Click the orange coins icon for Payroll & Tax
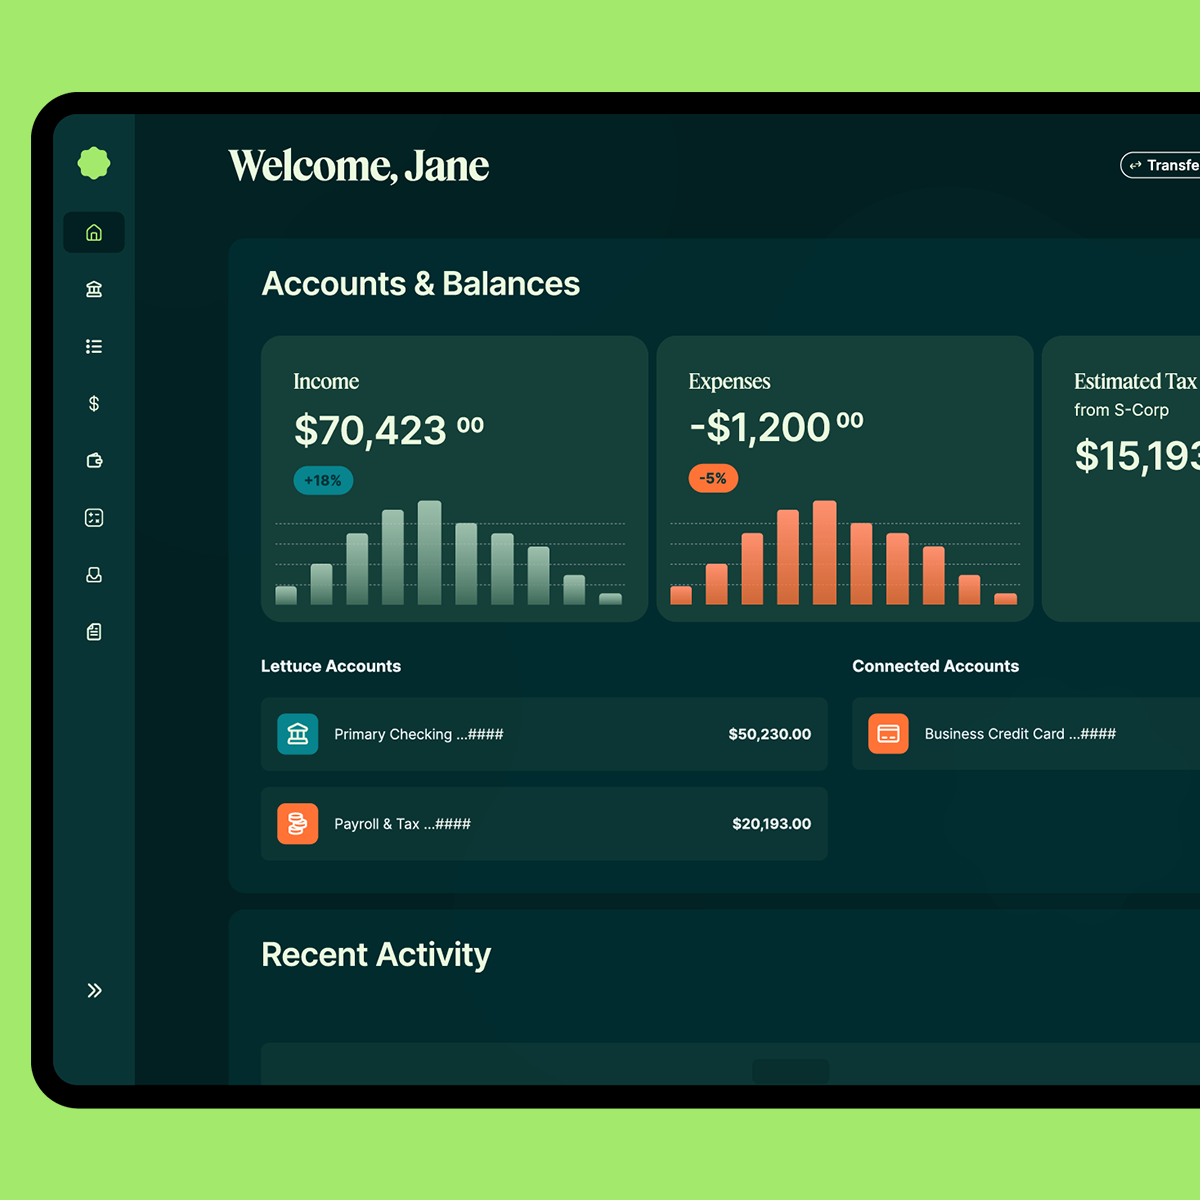 (x=298, y=824)
